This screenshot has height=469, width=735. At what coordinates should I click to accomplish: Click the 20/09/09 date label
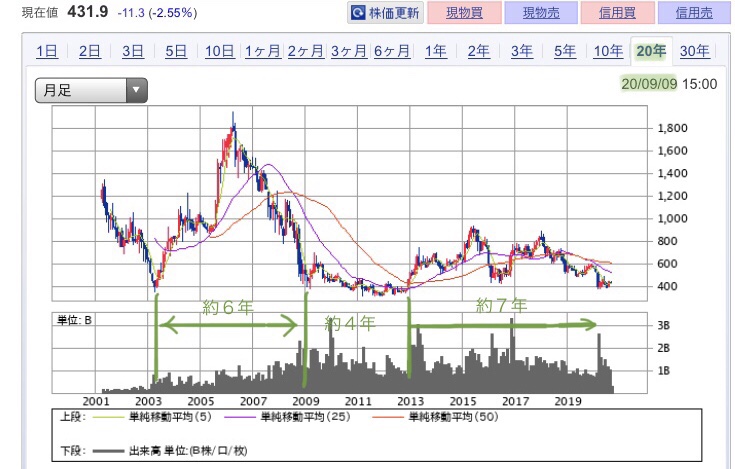point(649,84)
